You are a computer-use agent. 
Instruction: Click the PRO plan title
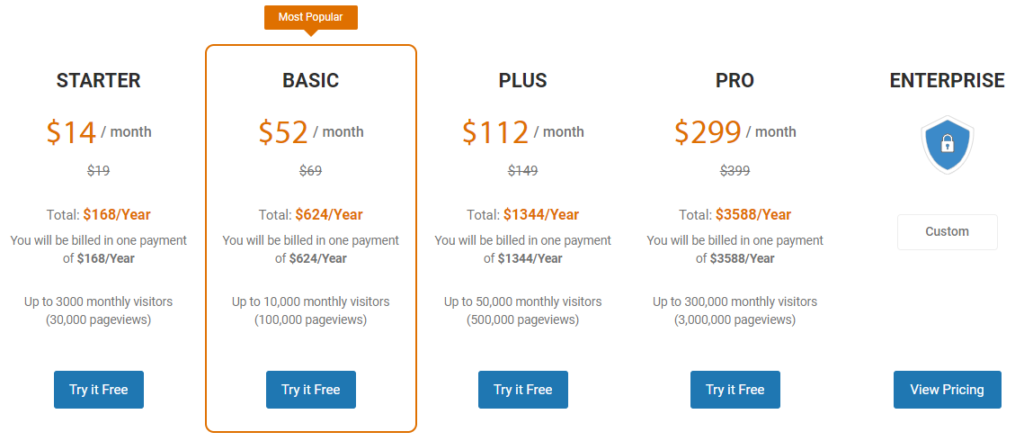(x=735, y=80)
